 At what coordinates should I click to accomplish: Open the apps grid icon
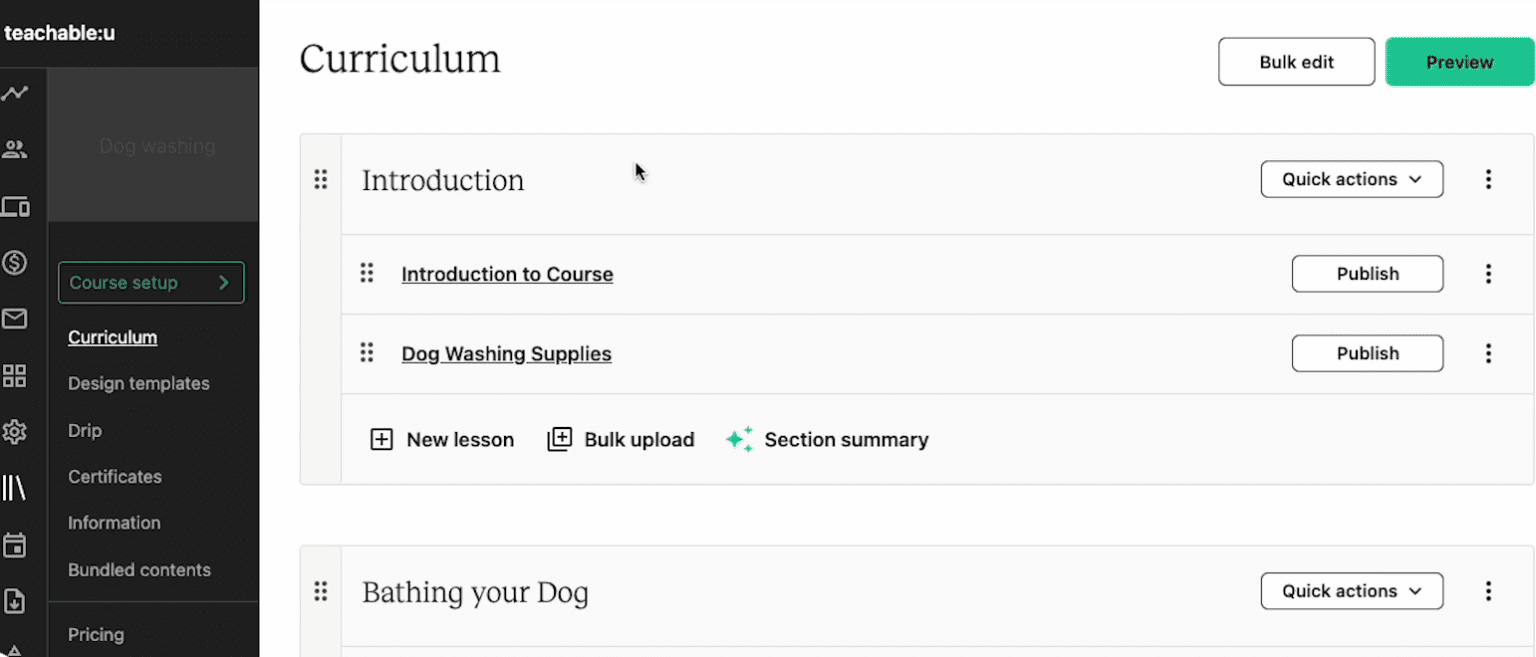[x=16, y=375]
